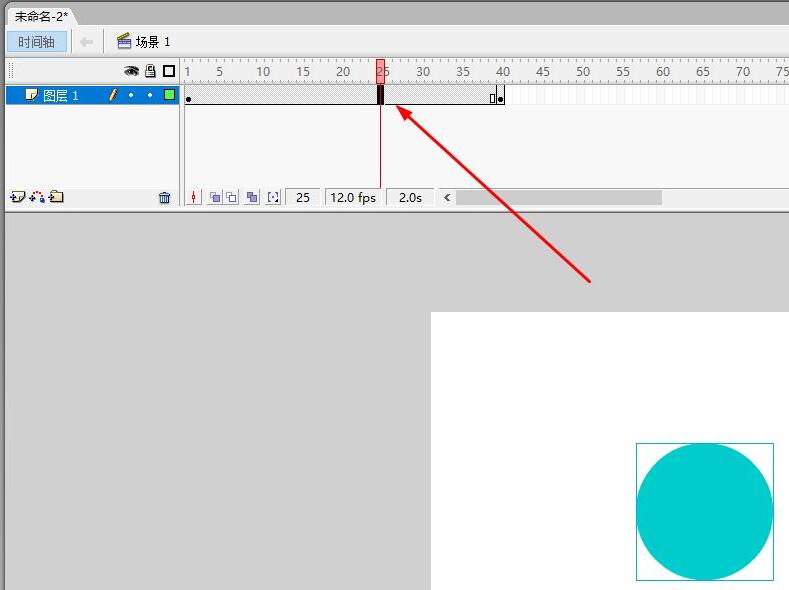This screenshot has height=590, width=789.
Task: Click the 图层 1 layer page icon
Action: [32, 95]
